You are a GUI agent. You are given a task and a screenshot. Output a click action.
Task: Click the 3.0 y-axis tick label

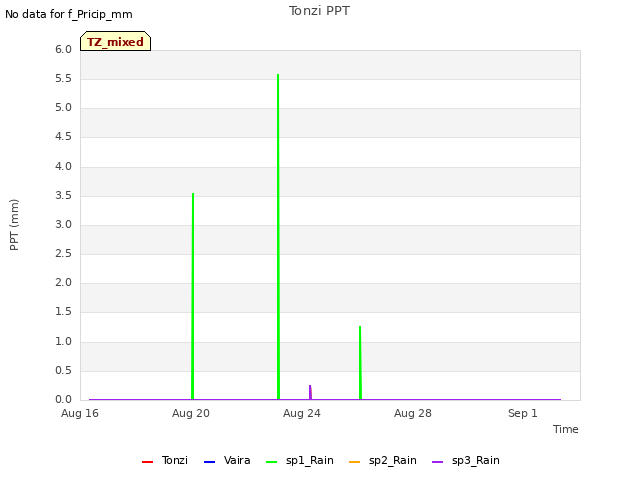(63, 224)
